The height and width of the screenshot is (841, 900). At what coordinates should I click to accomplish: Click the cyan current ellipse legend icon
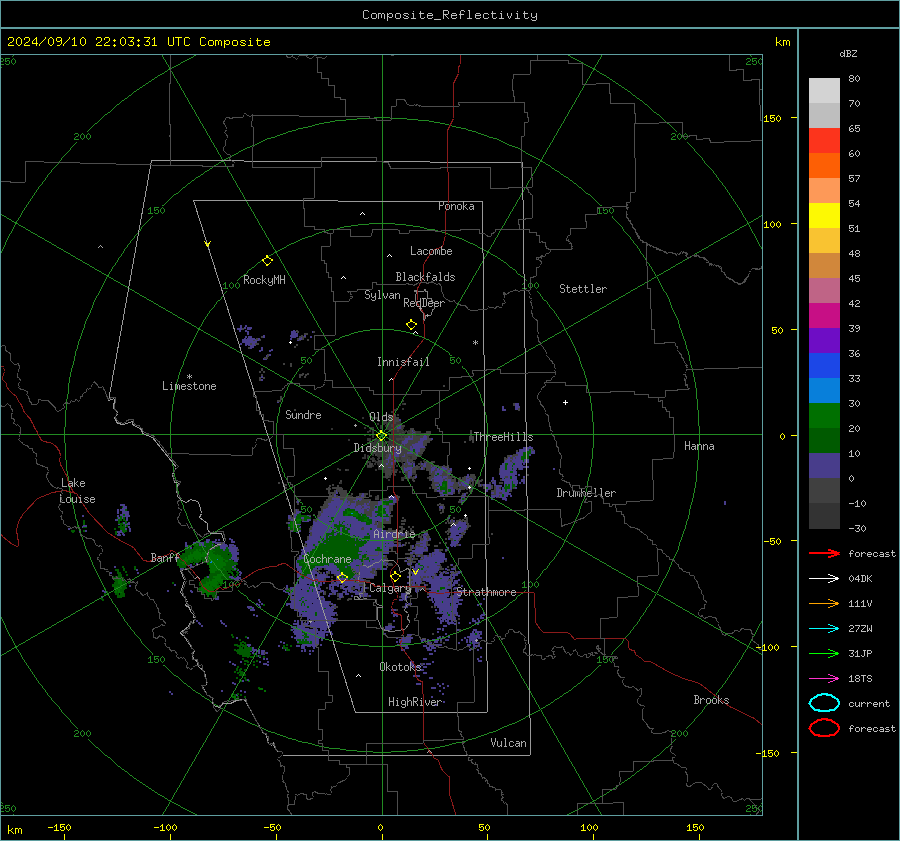click(824, 703)
